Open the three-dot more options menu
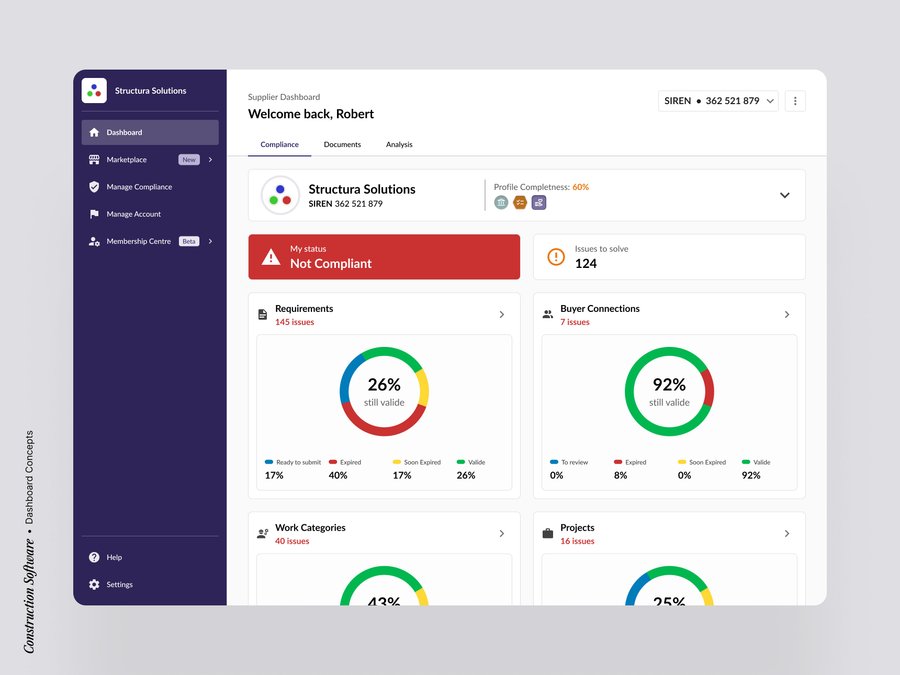900x675 pixels. [x=795, y=101]
